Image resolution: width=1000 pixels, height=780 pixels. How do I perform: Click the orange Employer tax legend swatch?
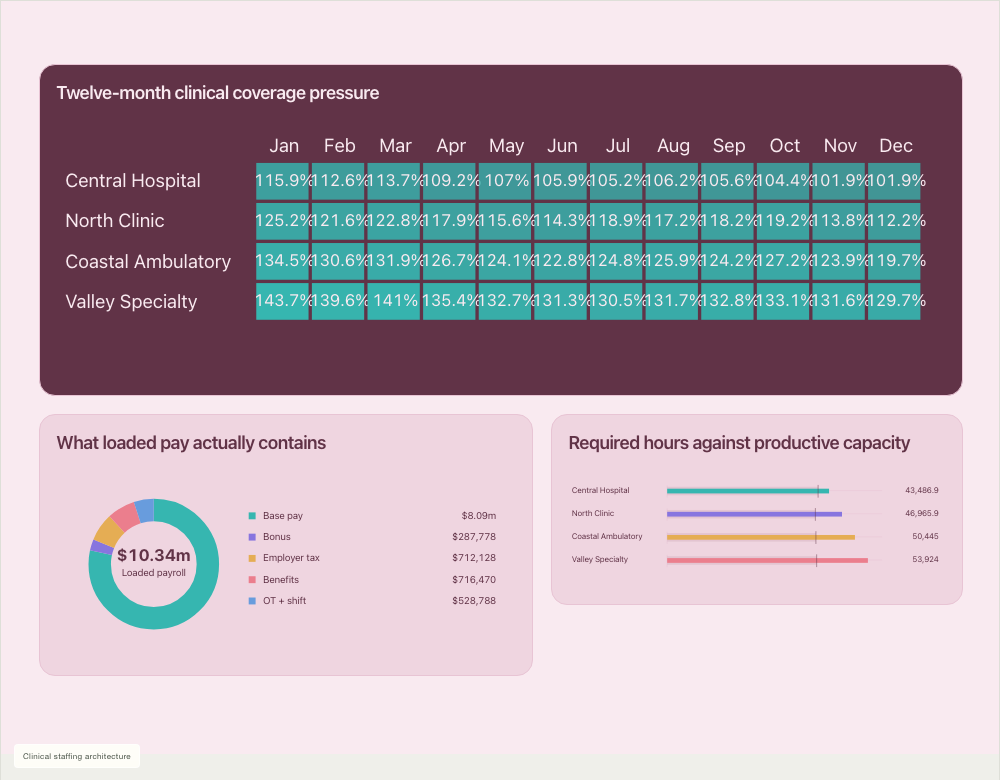[252, 558]
